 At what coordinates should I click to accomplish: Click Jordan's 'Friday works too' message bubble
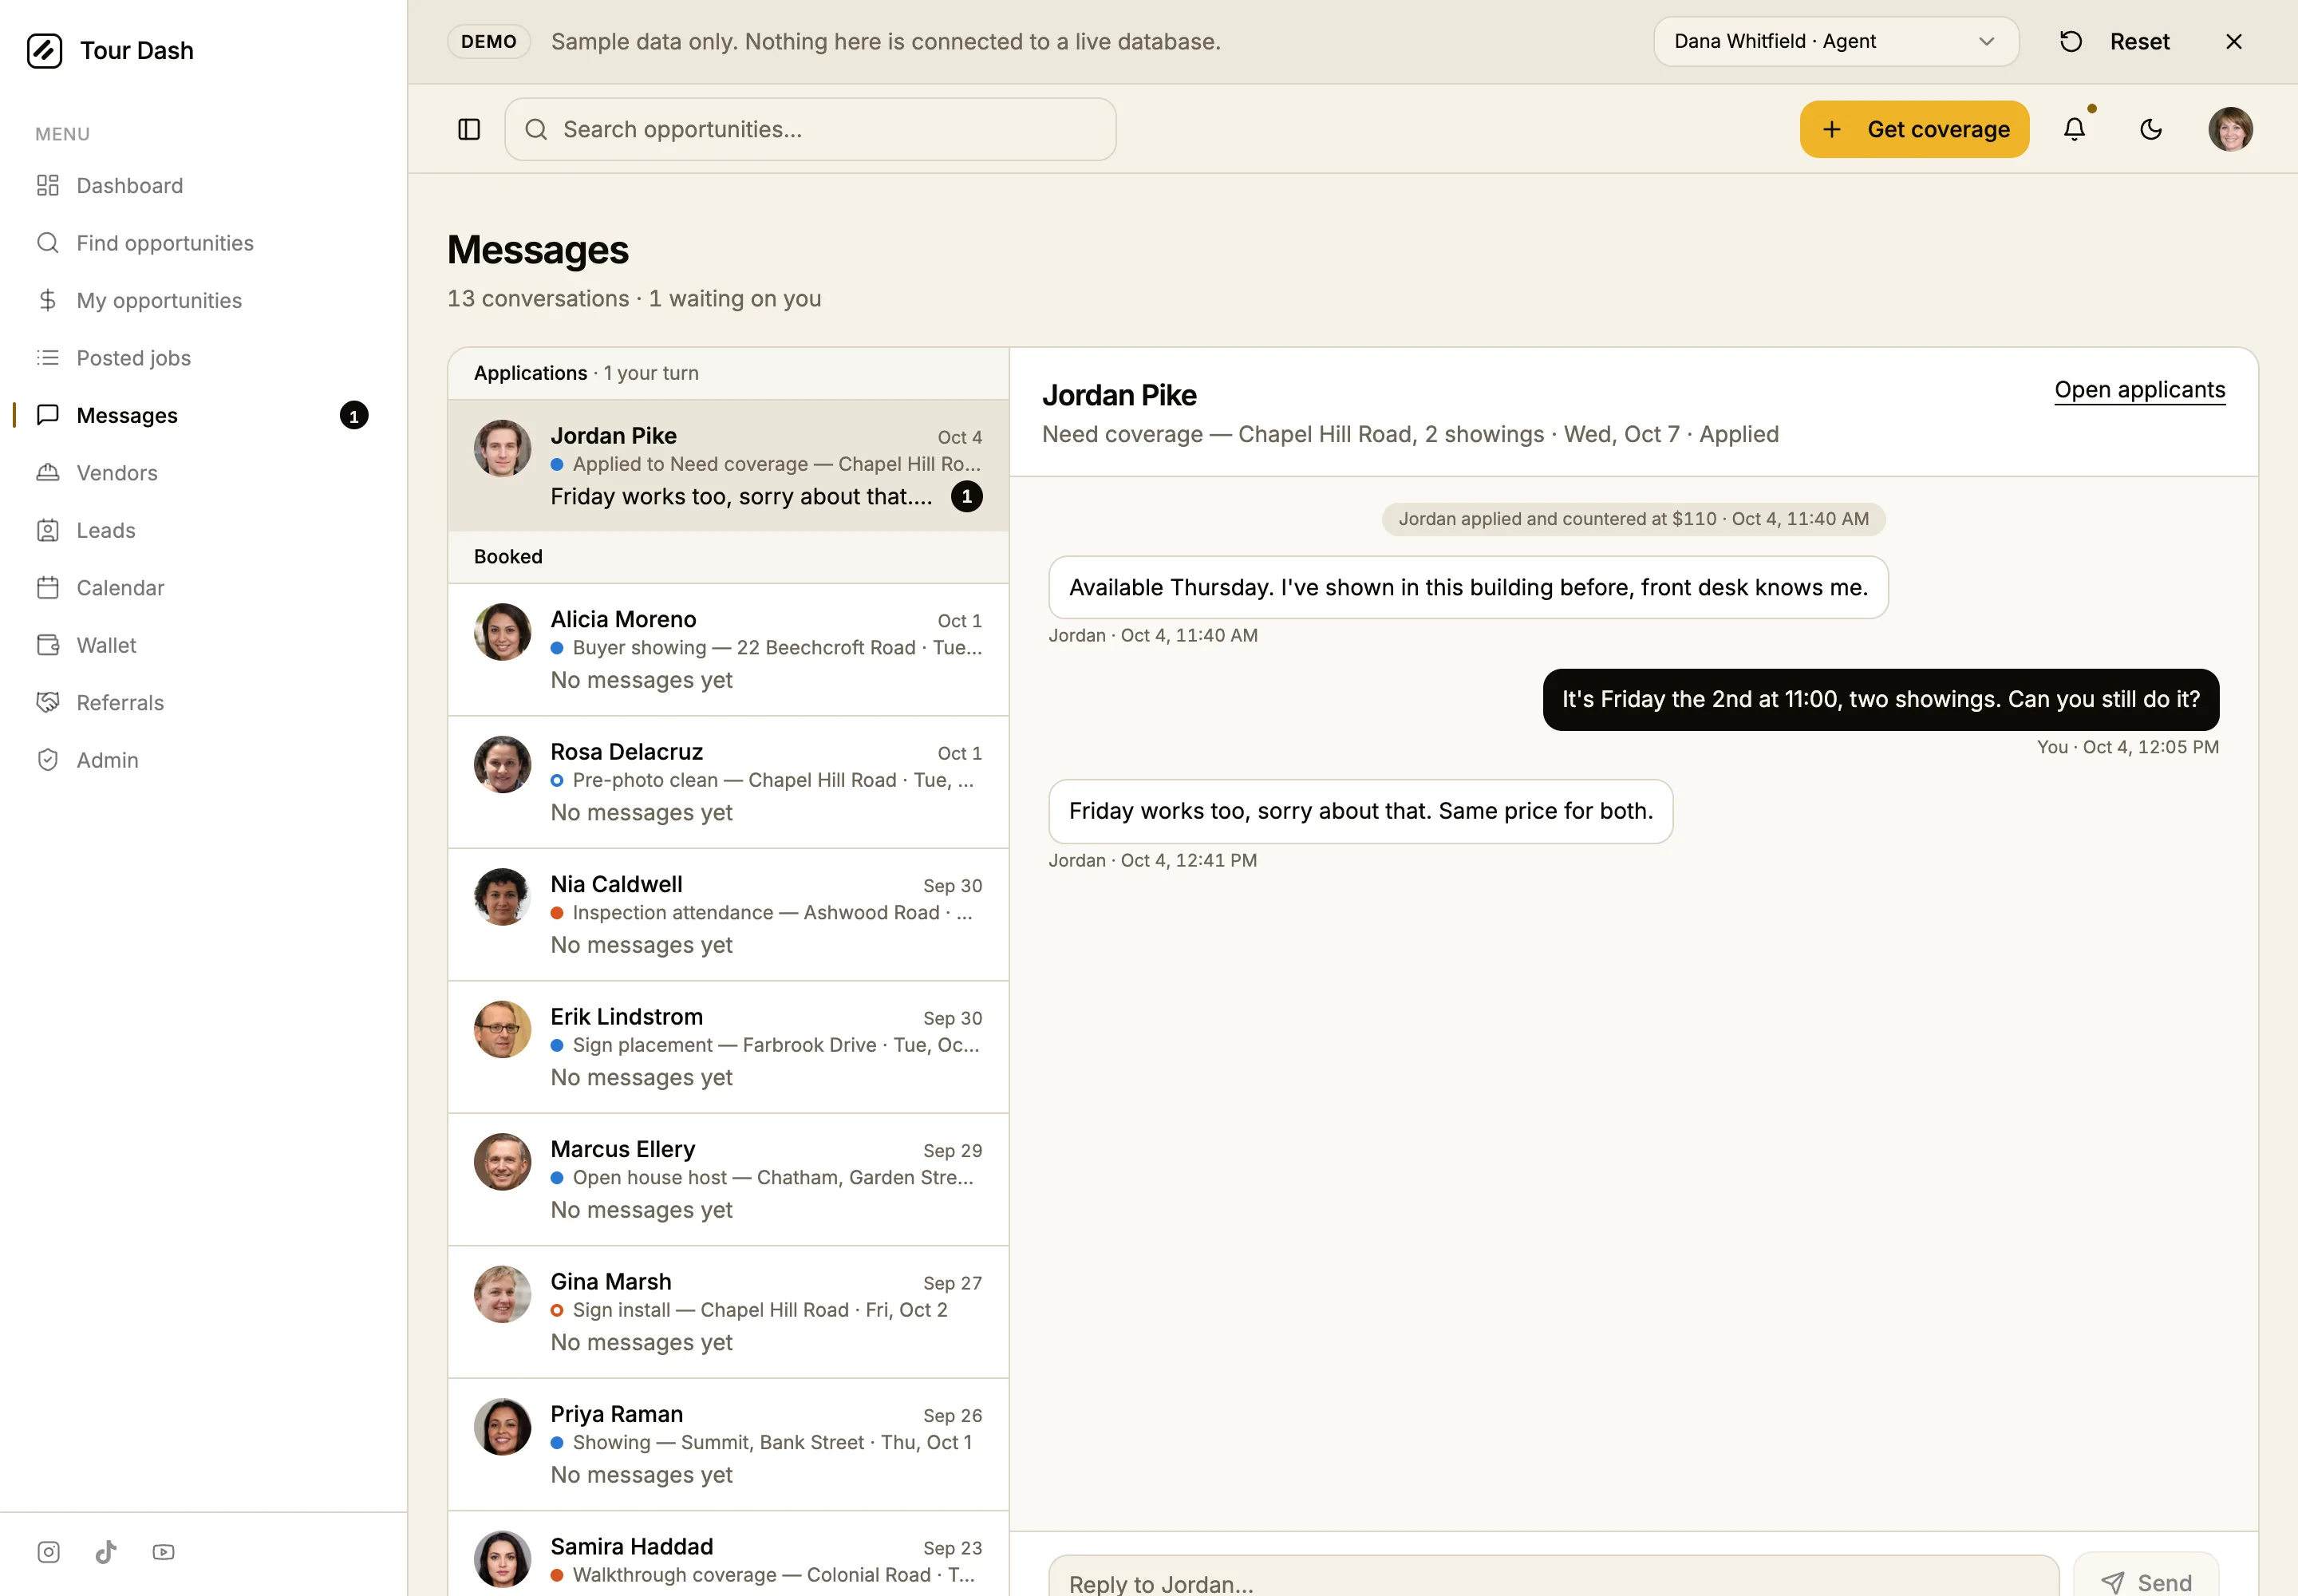click(1360, 811)
